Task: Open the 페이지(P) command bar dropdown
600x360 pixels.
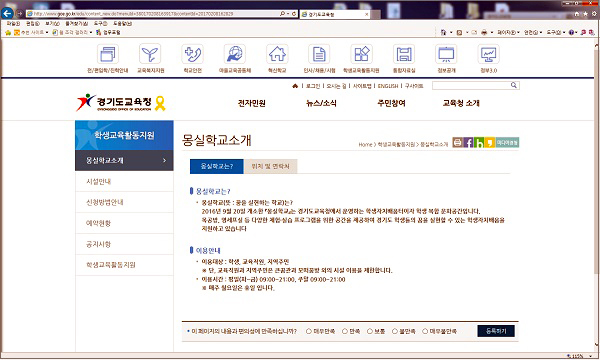Action: [508, 33]
